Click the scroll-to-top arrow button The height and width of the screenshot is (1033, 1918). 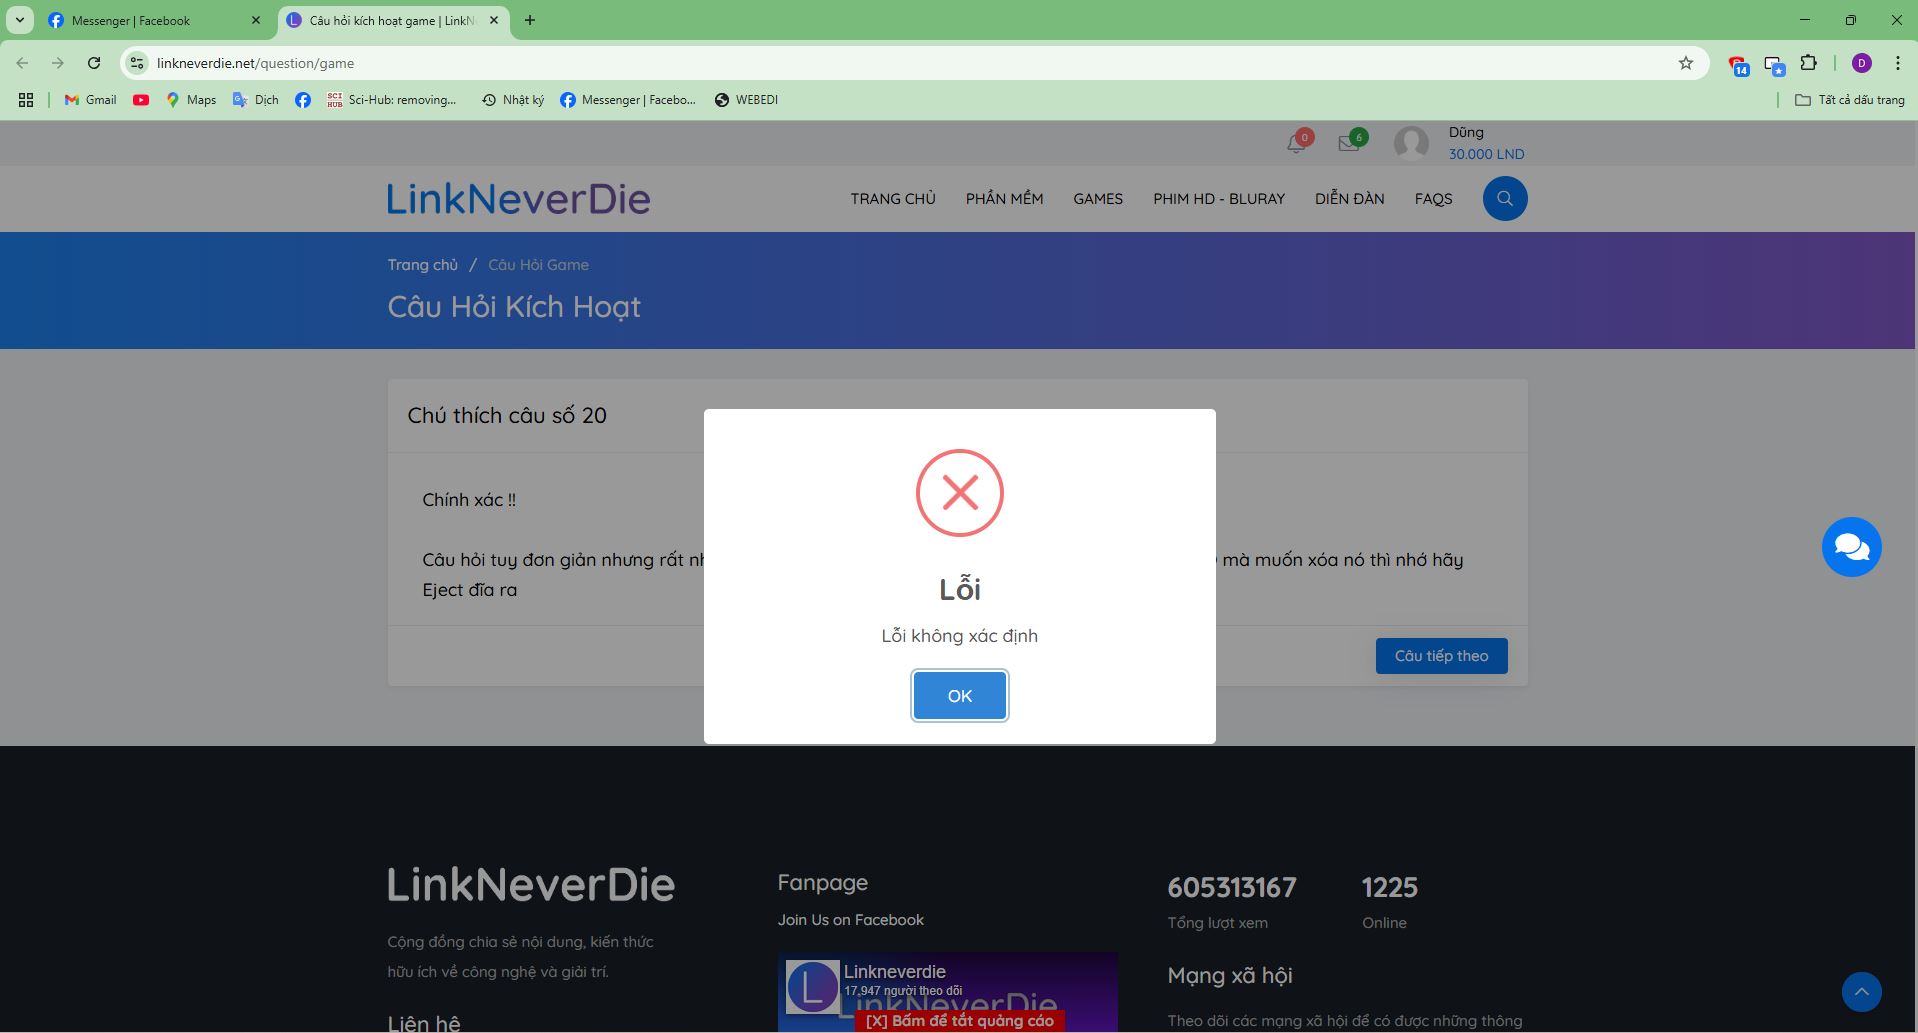[x=1861, y=992]
